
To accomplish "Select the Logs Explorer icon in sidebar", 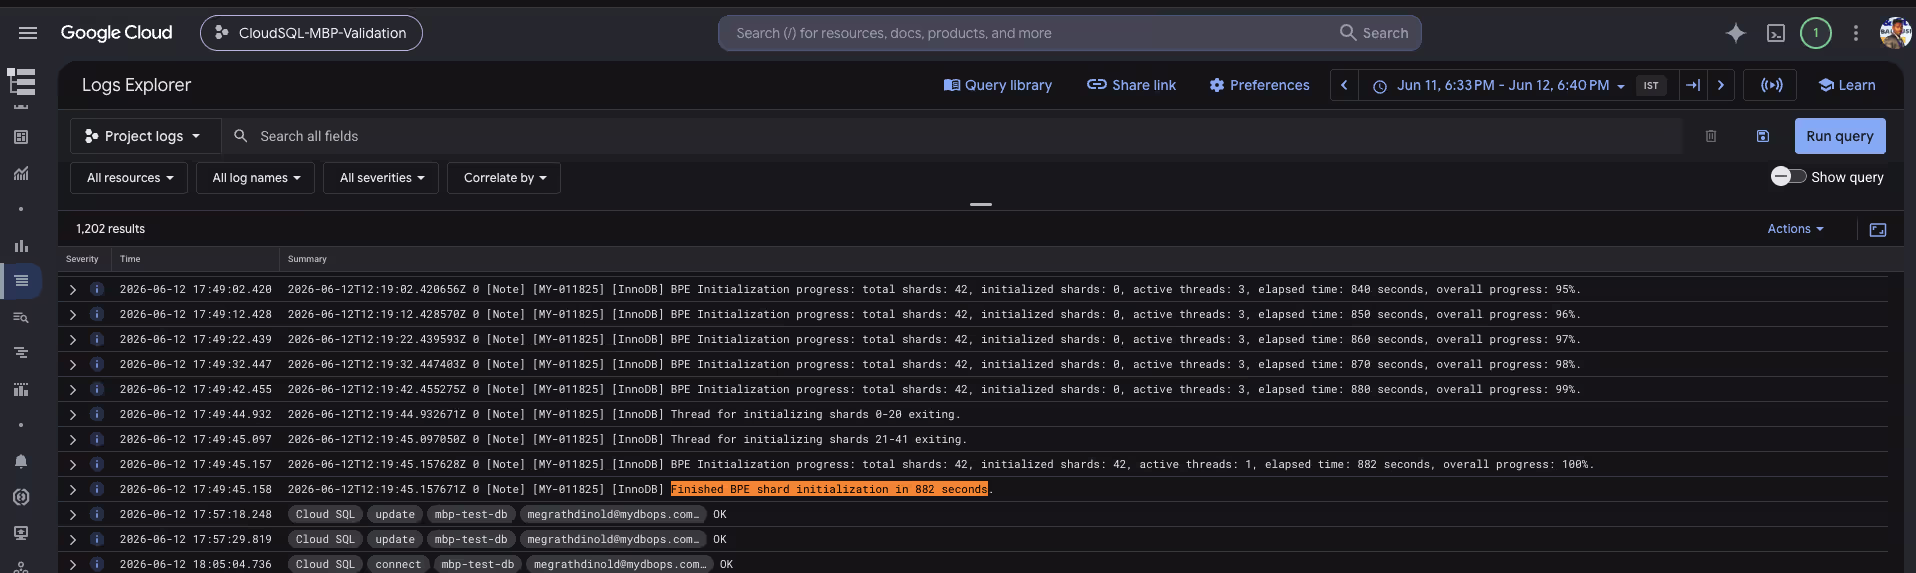I will [x=21, y=281].
